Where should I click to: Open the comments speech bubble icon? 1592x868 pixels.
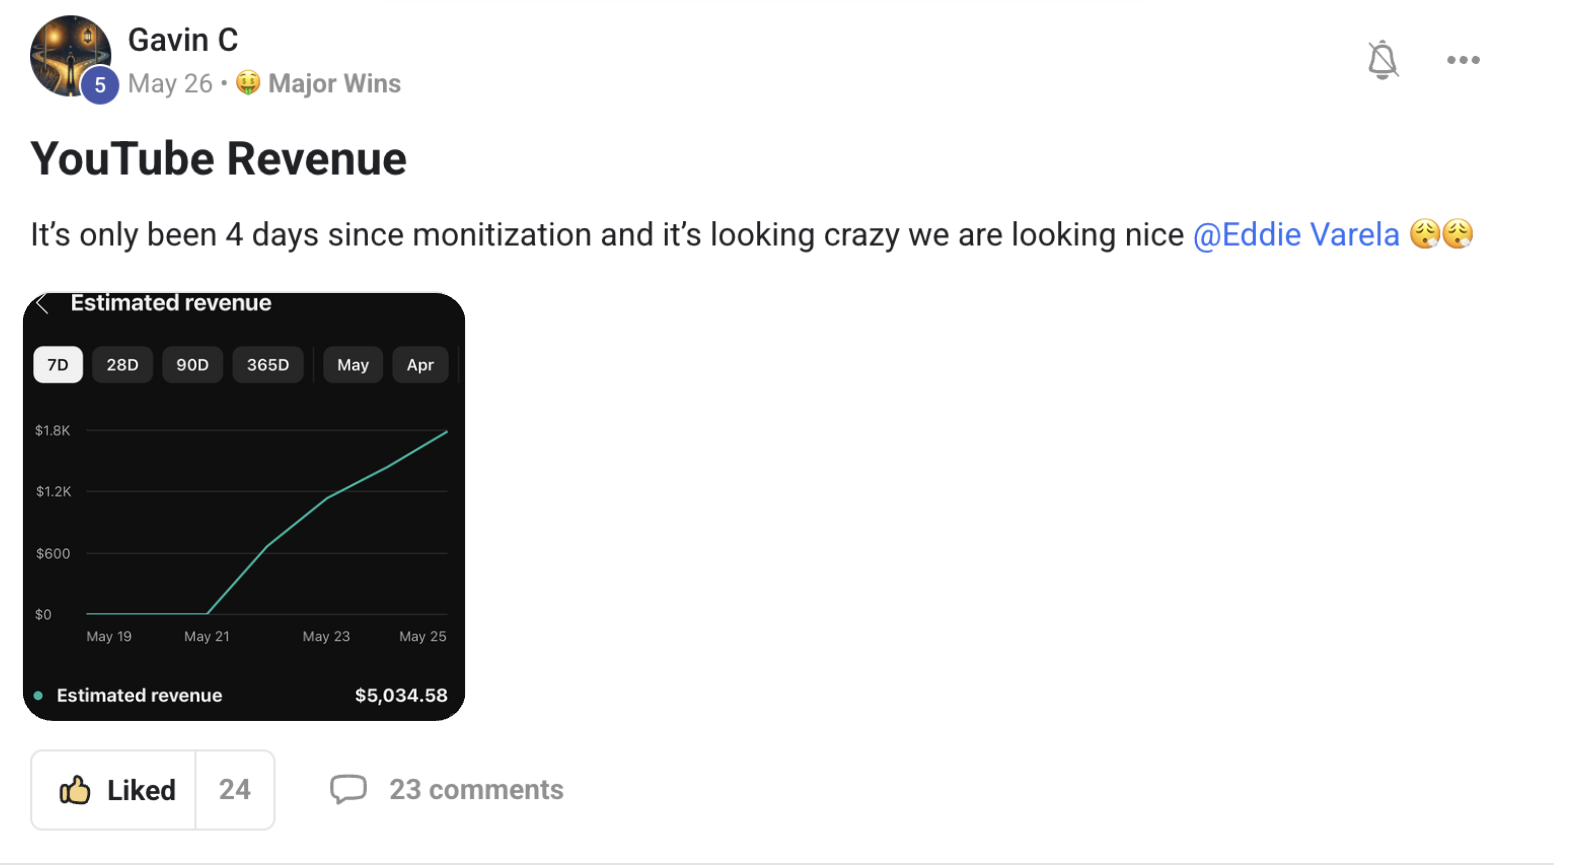click(348, 789)
